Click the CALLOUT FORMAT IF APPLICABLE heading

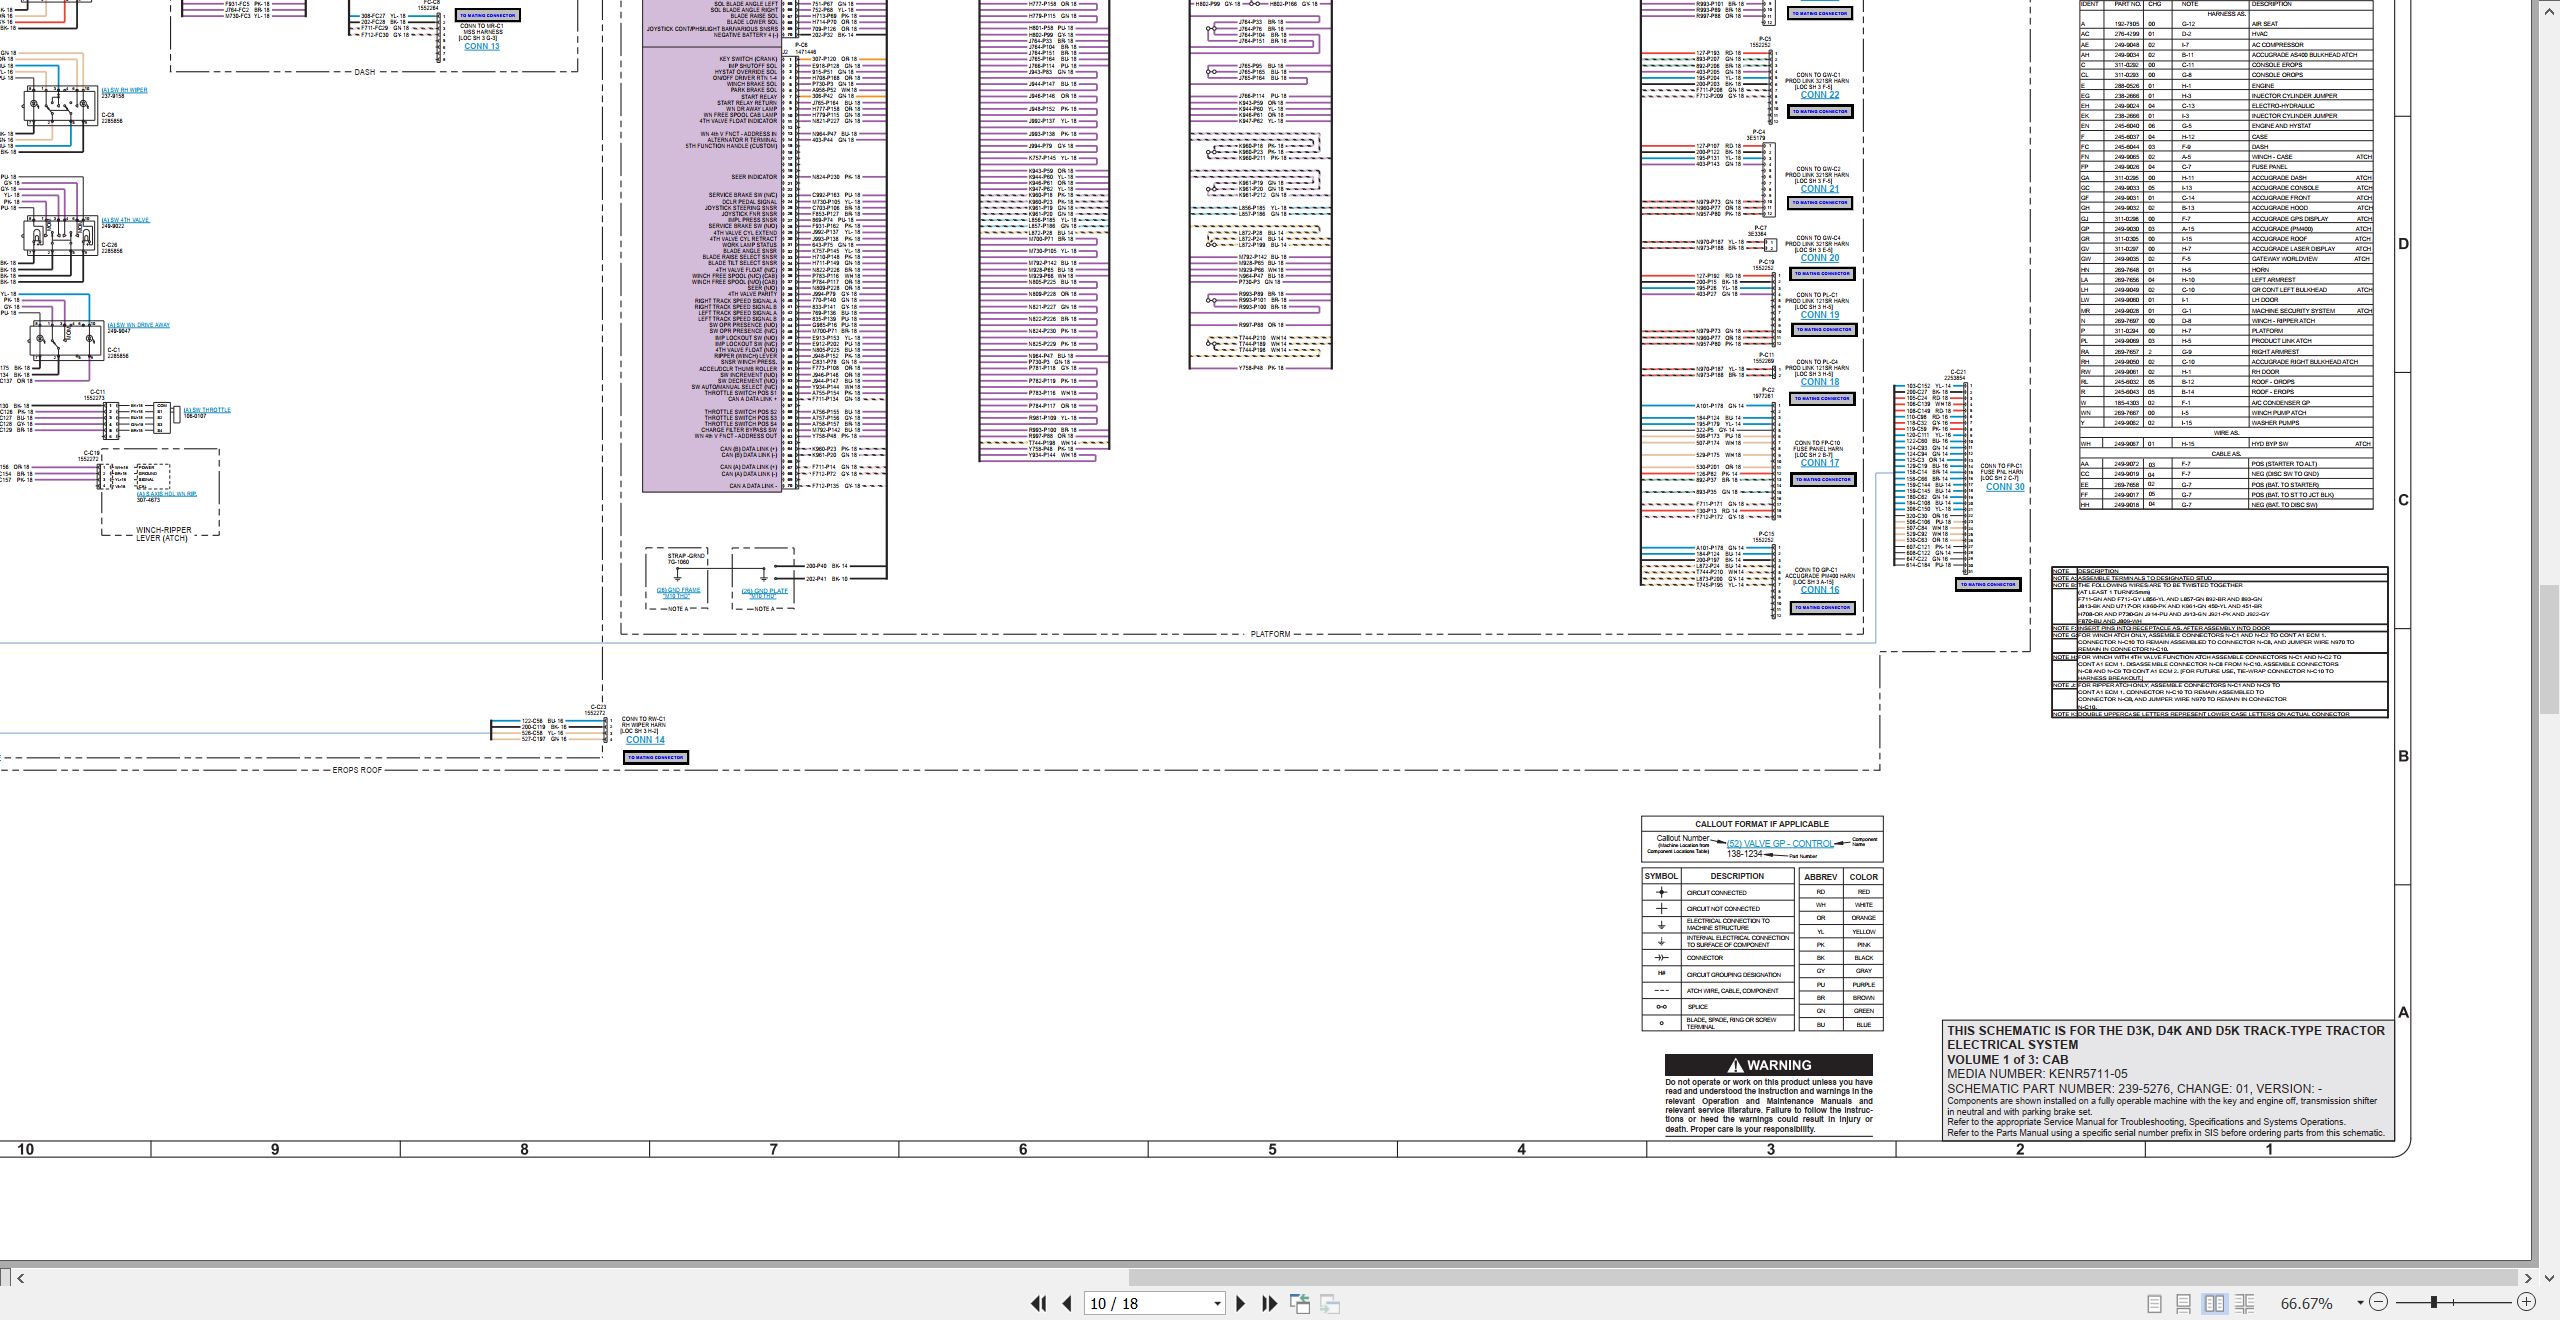[1762, 825]
